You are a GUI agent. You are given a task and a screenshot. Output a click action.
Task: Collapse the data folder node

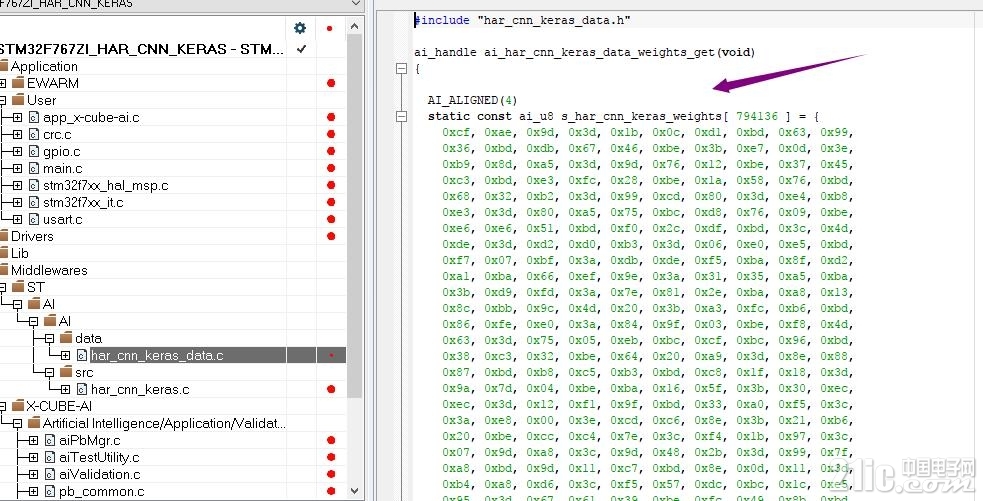point(50,338)
